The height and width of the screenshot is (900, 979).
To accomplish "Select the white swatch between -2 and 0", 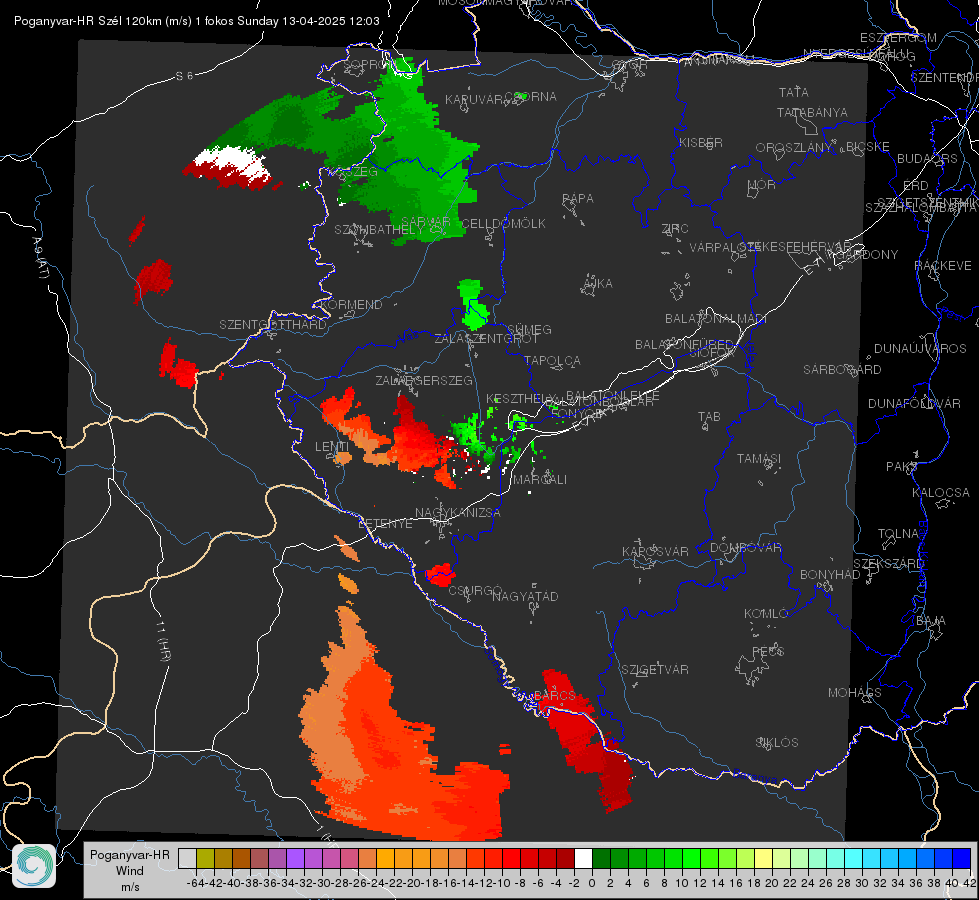I will point(583,858).
